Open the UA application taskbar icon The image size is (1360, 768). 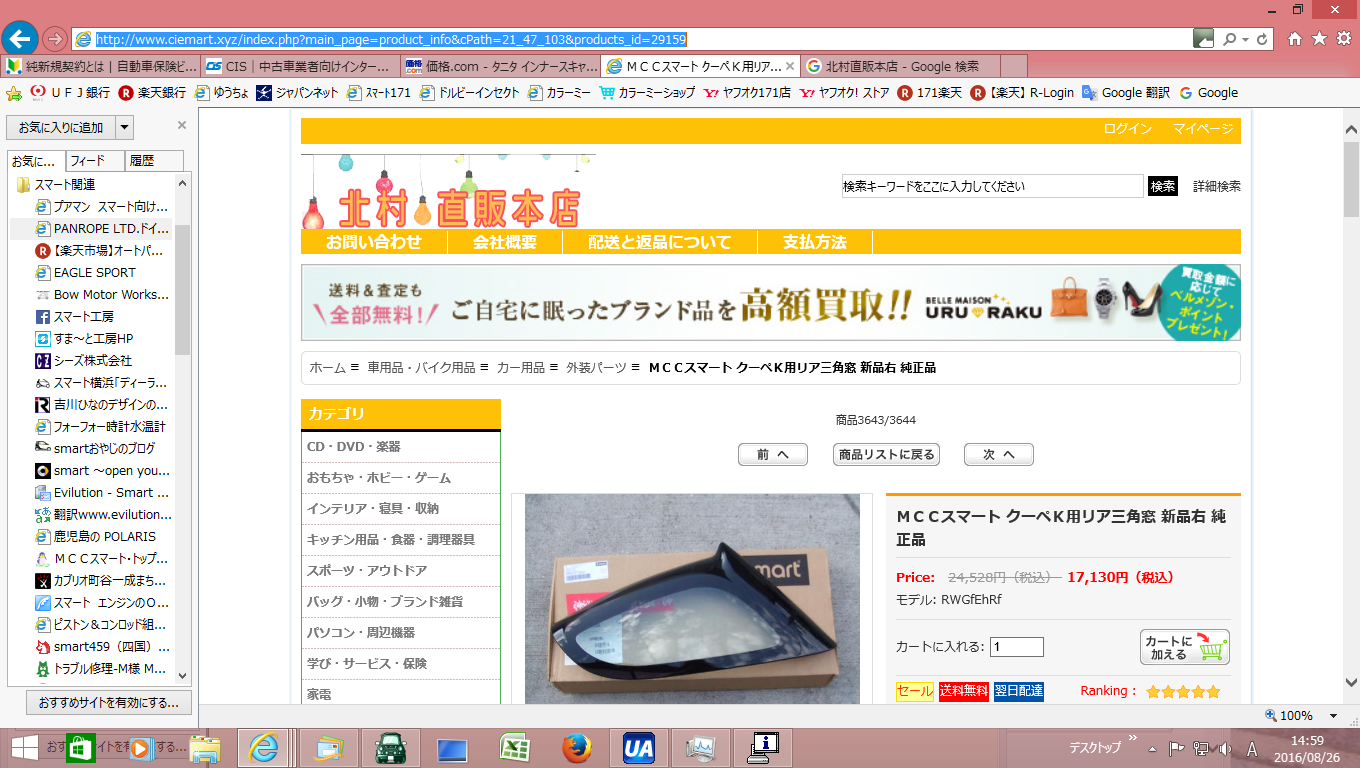click(x=638, y=748)
